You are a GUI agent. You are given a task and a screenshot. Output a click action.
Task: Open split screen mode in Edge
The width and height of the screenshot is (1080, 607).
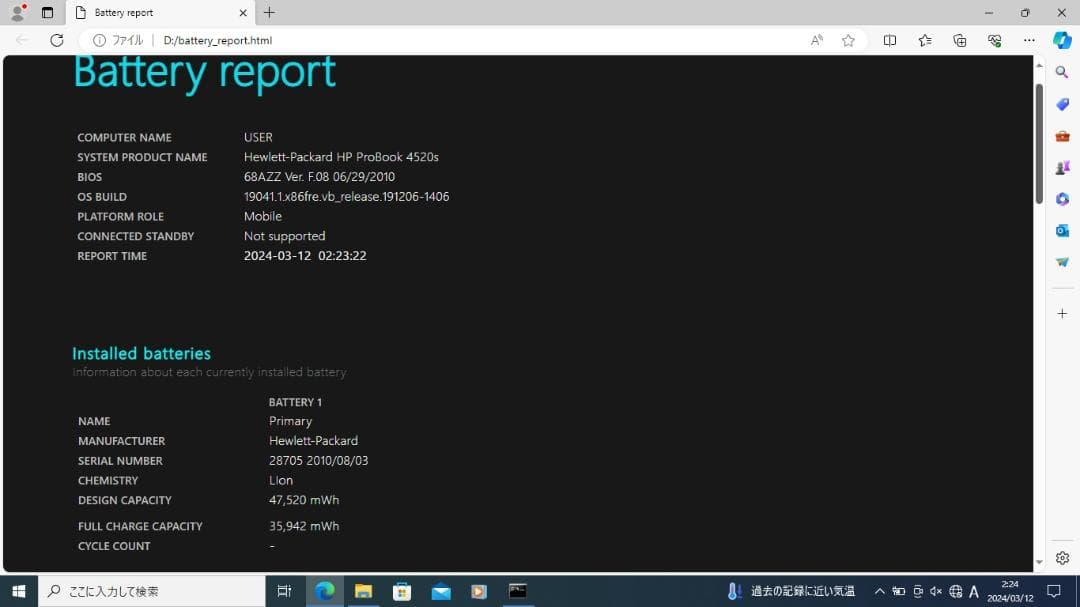[890, 40]
